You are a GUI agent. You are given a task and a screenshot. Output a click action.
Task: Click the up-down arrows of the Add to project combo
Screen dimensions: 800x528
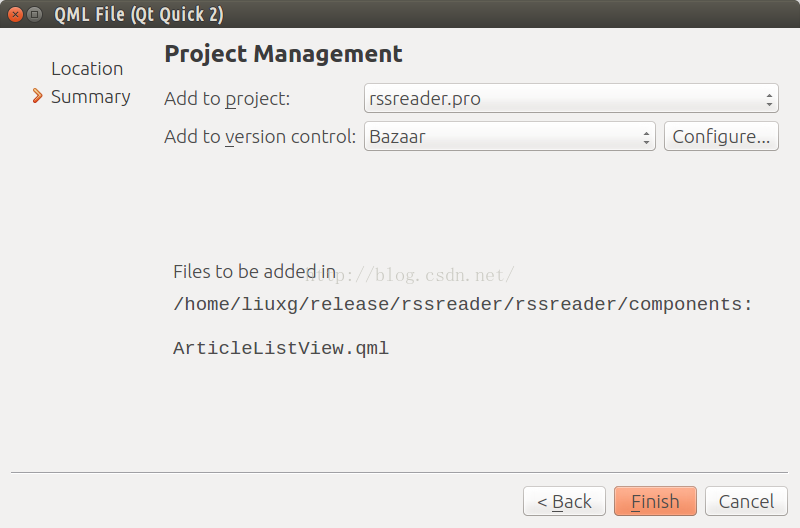(769, 98)
